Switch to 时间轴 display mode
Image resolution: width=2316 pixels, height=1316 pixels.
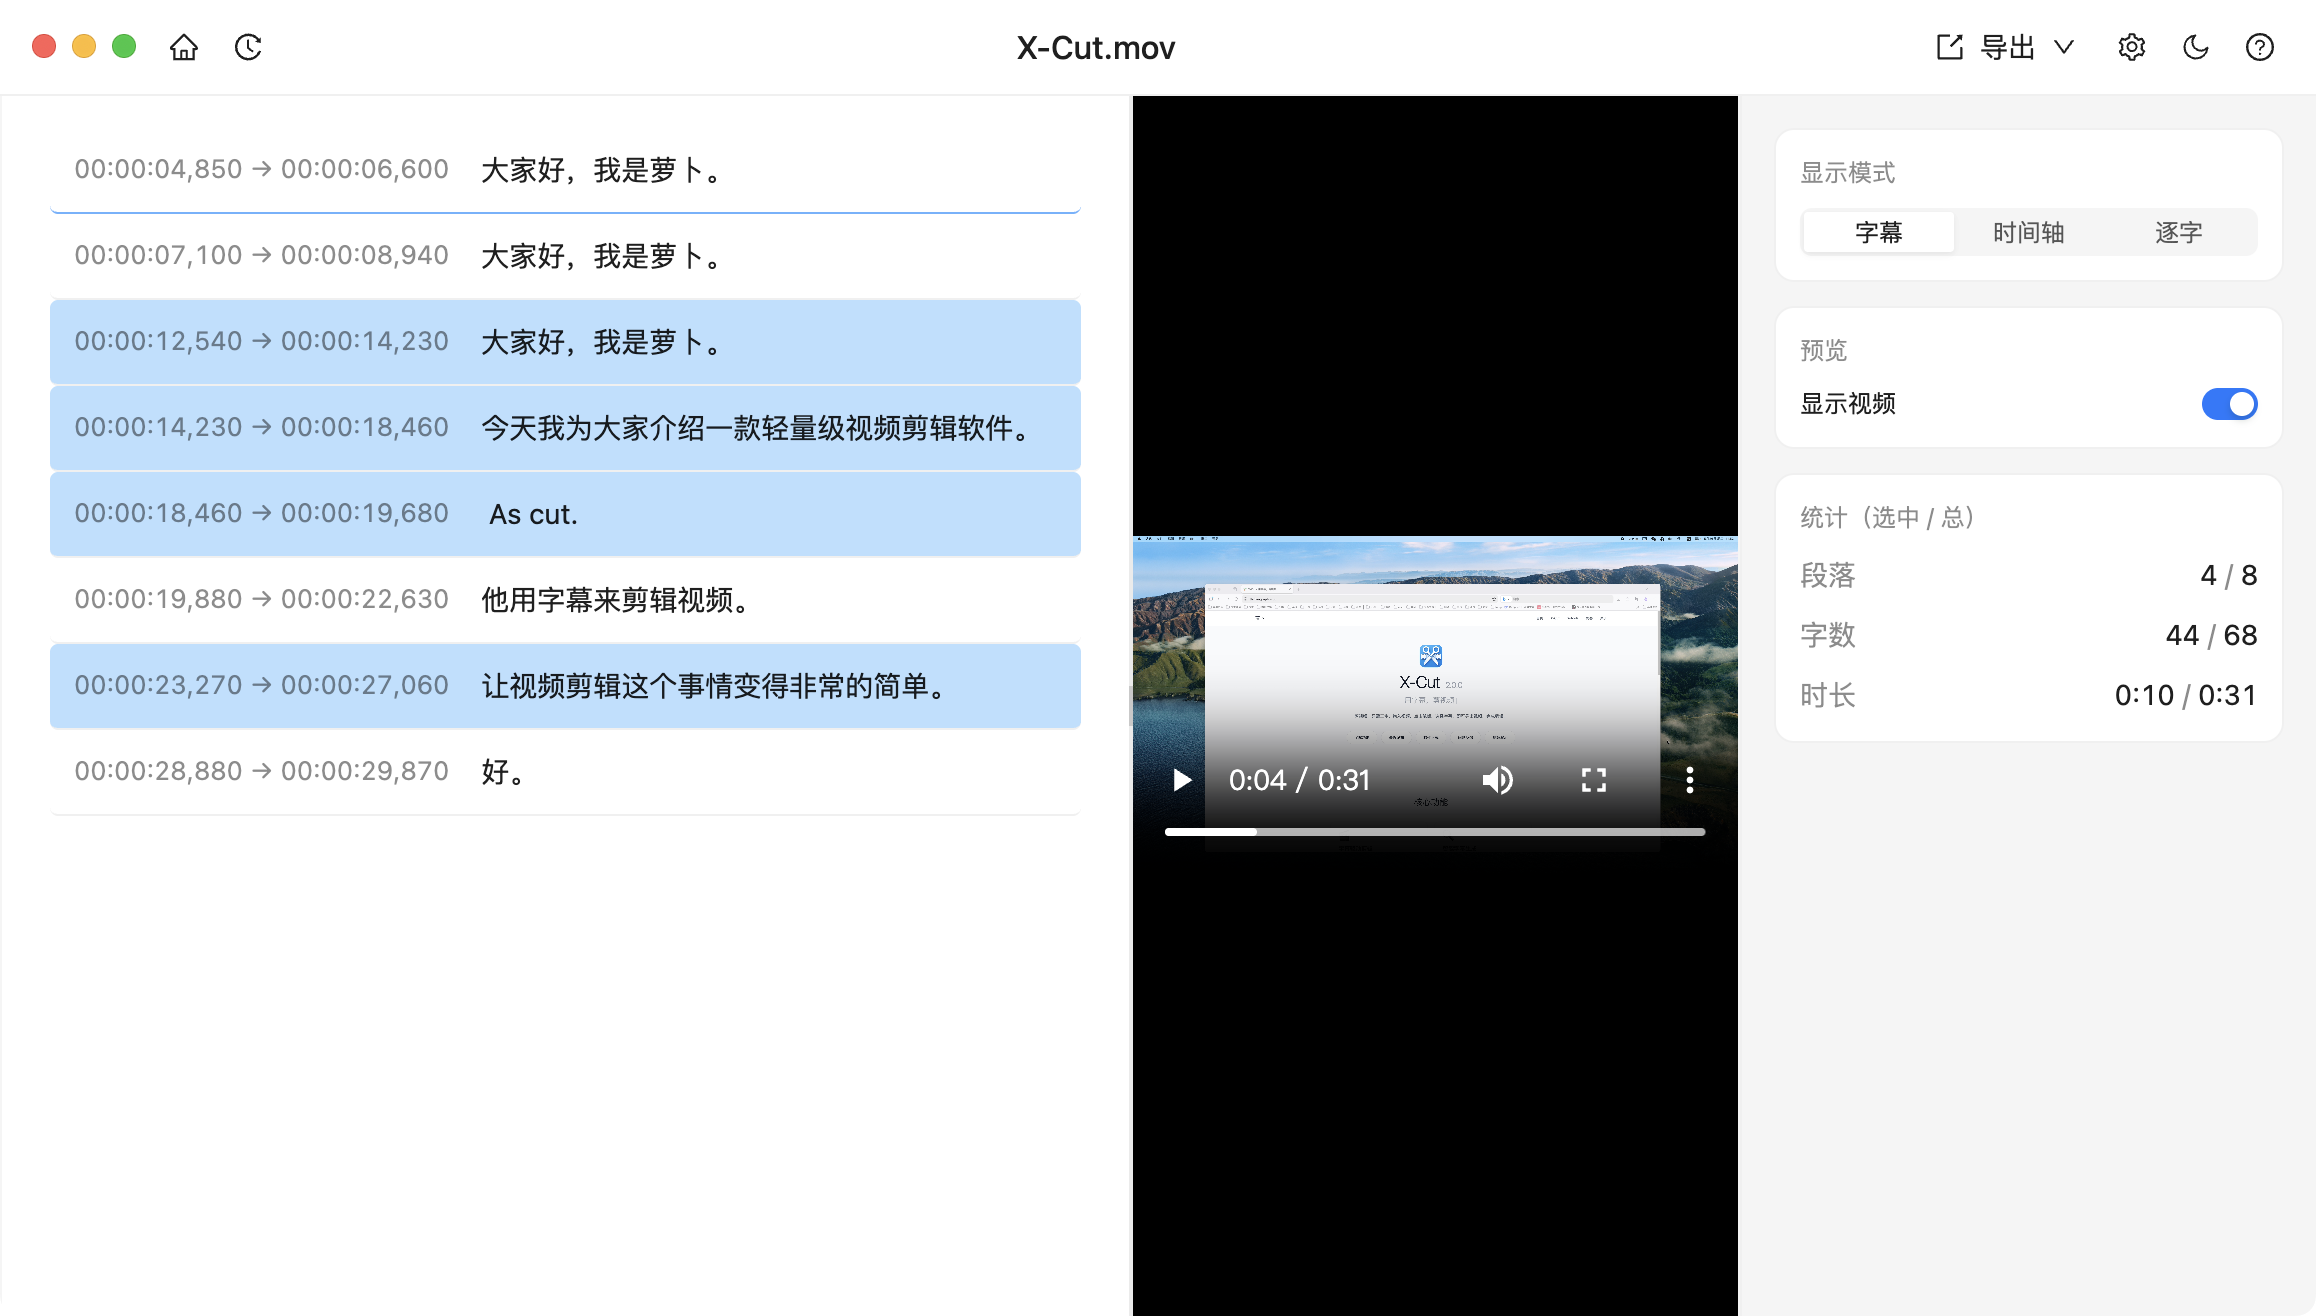coord(2028,232)
